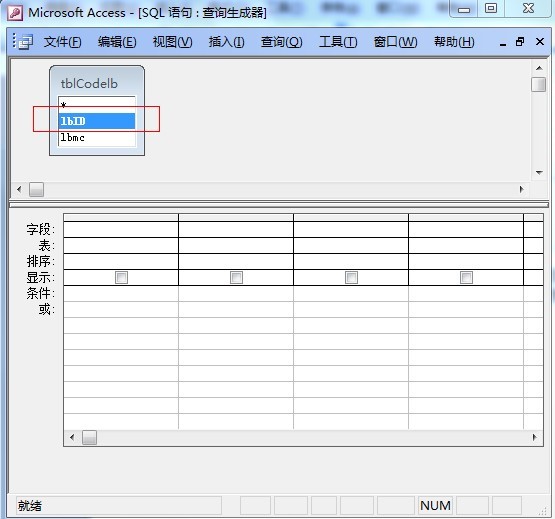Click the table pane horizontal scrollbar thumb
The width and height of the screenshot is (555, 519).
[x=36, y=189]
